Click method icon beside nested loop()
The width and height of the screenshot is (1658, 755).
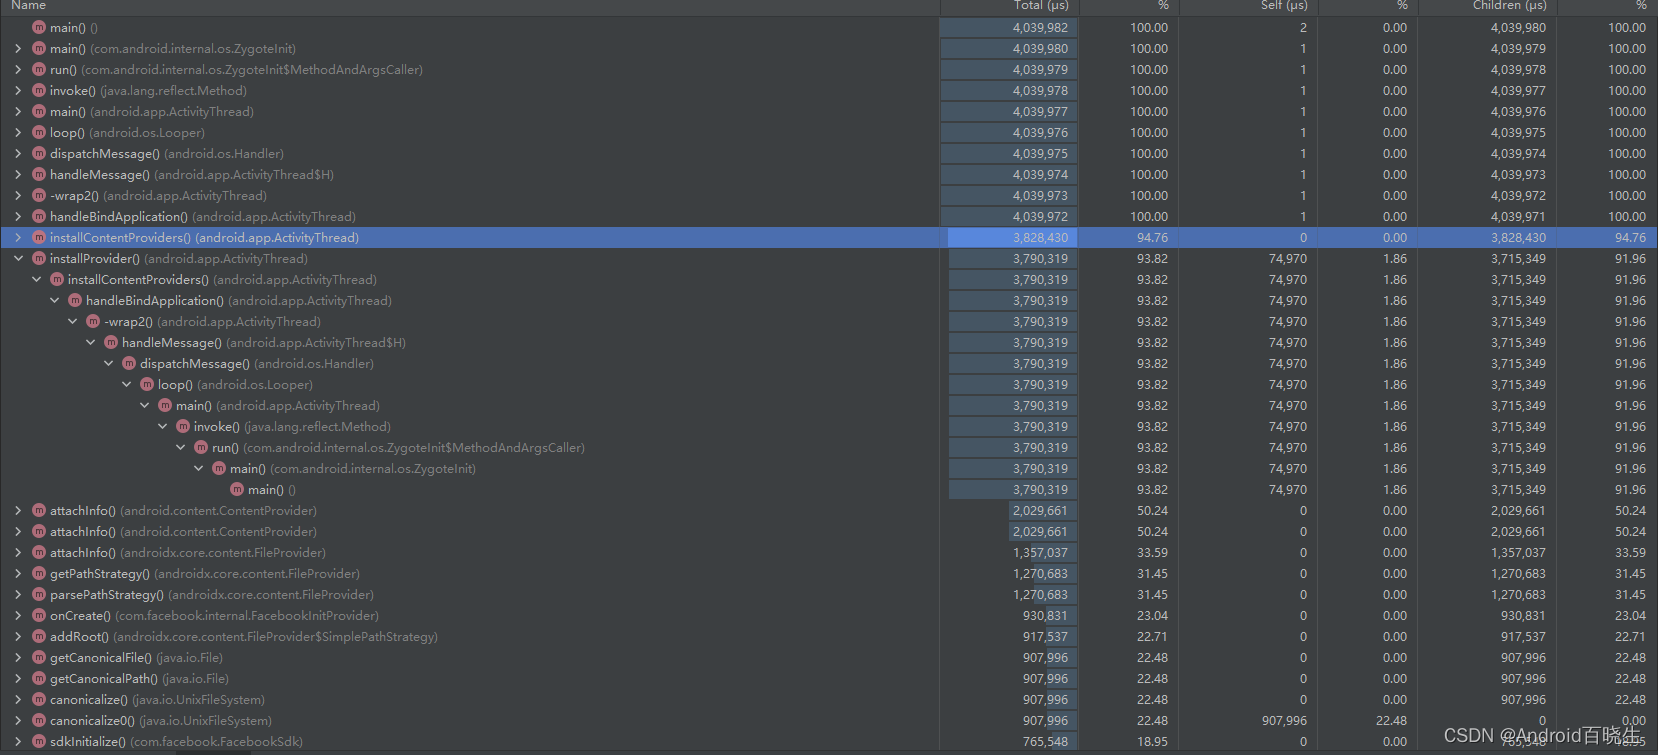pos(147,384)
